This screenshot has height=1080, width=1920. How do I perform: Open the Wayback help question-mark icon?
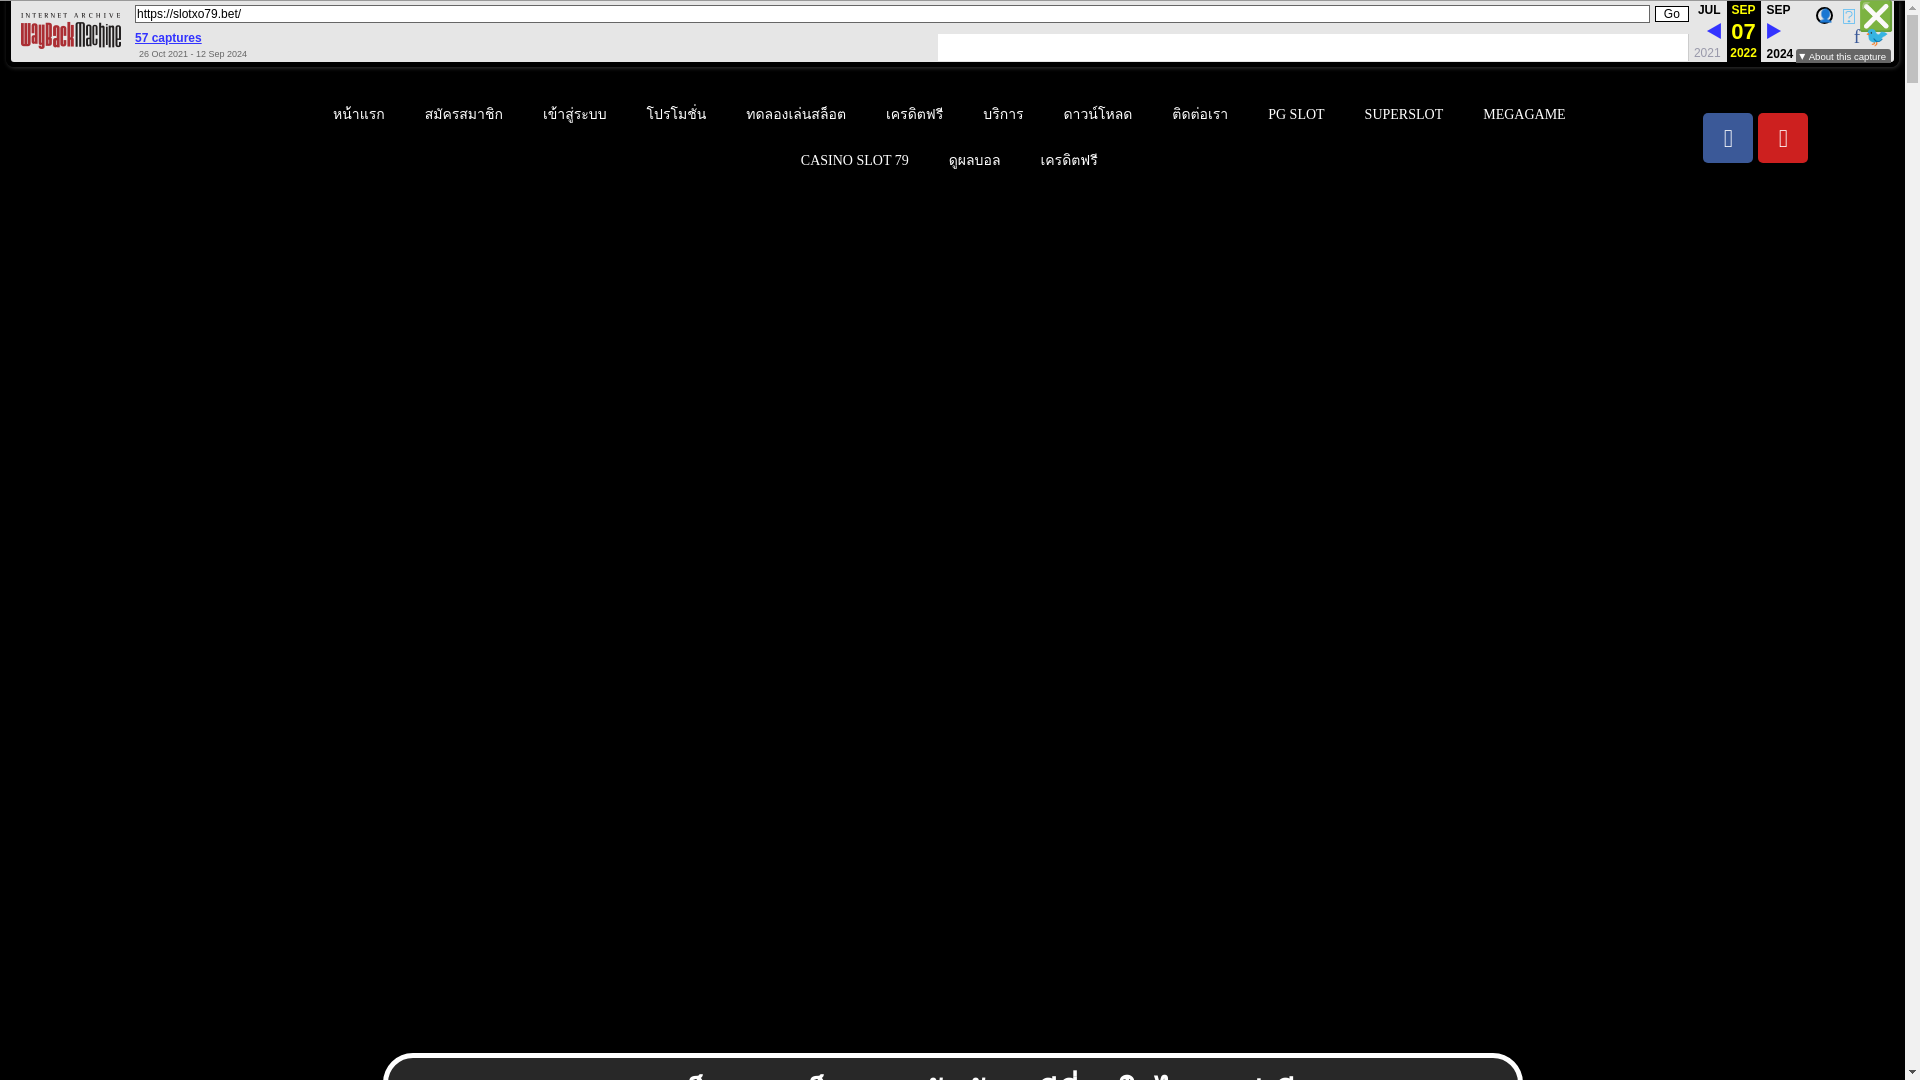[x=1849, y=16]
